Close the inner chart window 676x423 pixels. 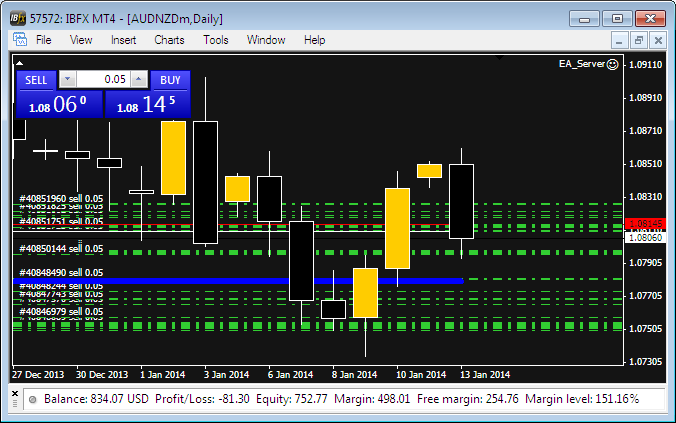tap(658, 40)
